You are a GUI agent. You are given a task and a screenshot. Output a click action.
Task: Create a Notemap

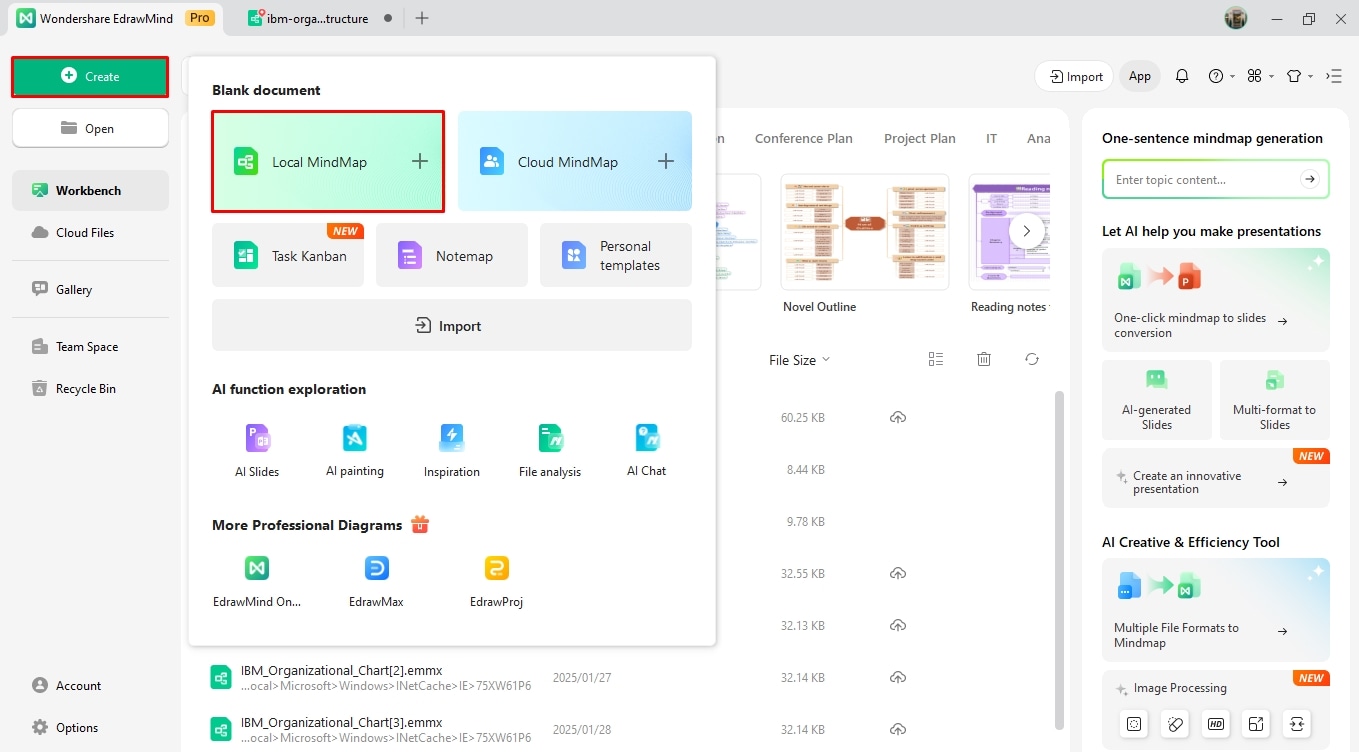(x=452, y=255)
